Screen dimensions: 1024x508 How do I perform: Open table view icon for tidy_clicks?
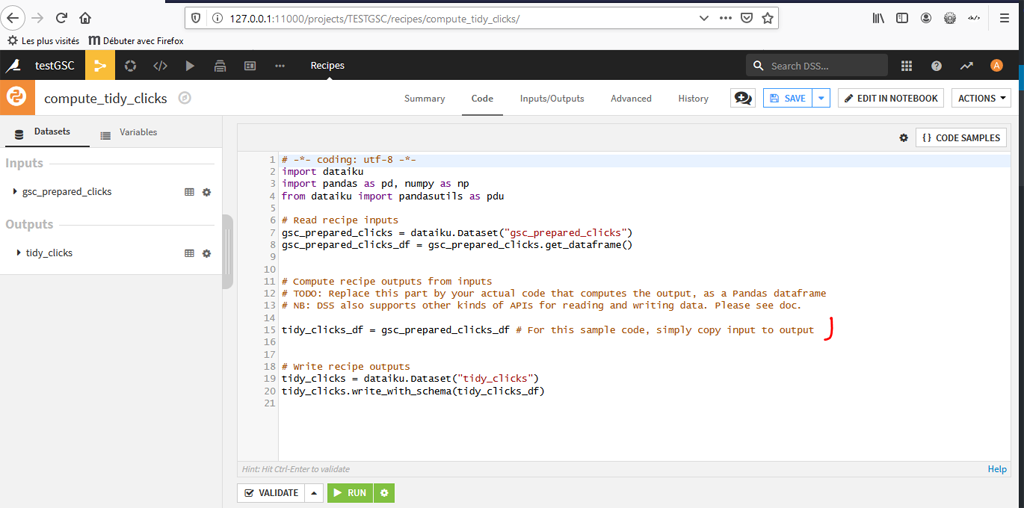189,253
